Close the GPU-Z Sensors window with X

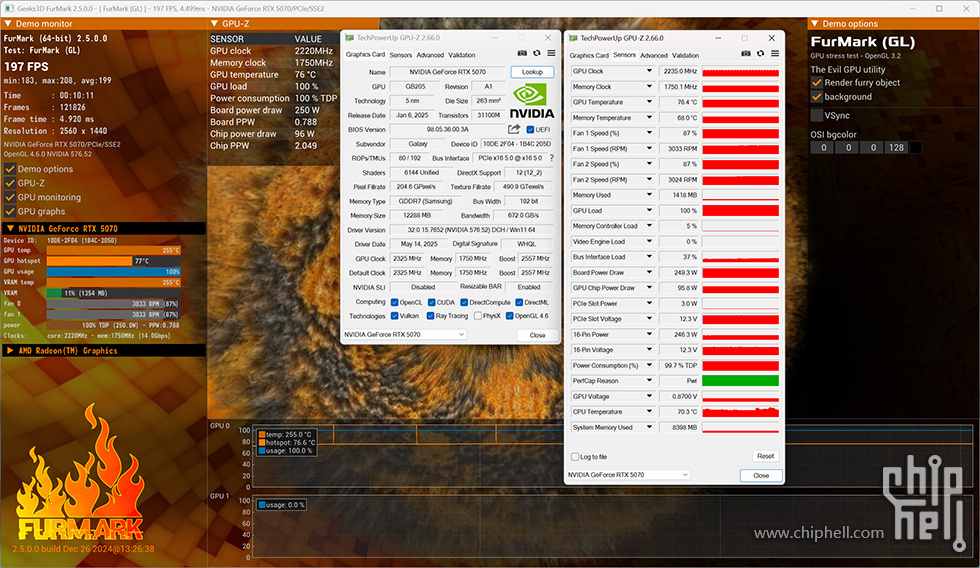click(x=771, y=38)
